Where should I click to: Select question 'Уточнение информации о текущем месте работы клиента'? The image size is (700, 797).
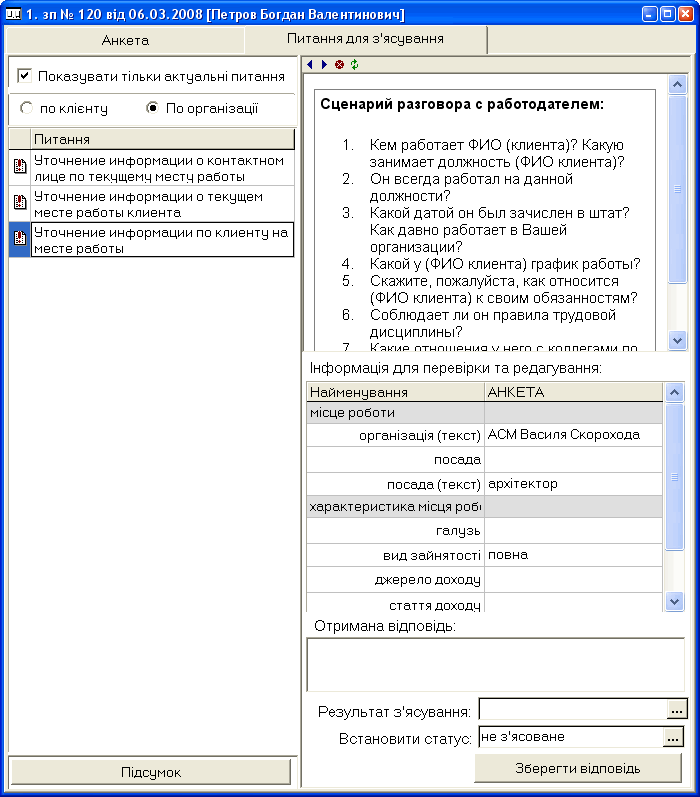[x=163, y=204]
